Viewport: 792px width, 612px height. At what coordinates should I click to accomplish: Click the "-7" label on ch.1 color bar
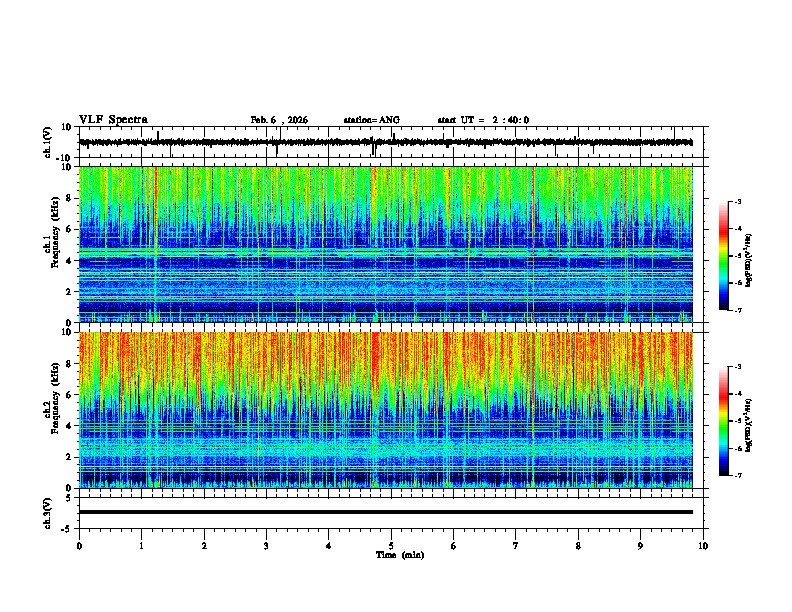738,310
